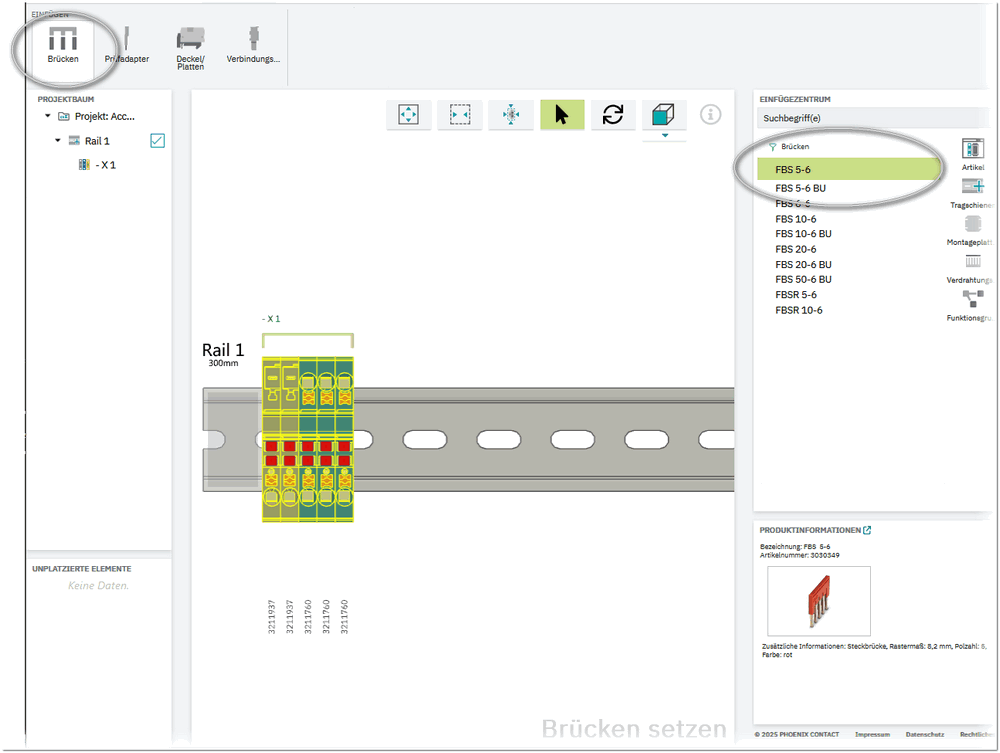Switch to the 3D cube view

[664, 115]
